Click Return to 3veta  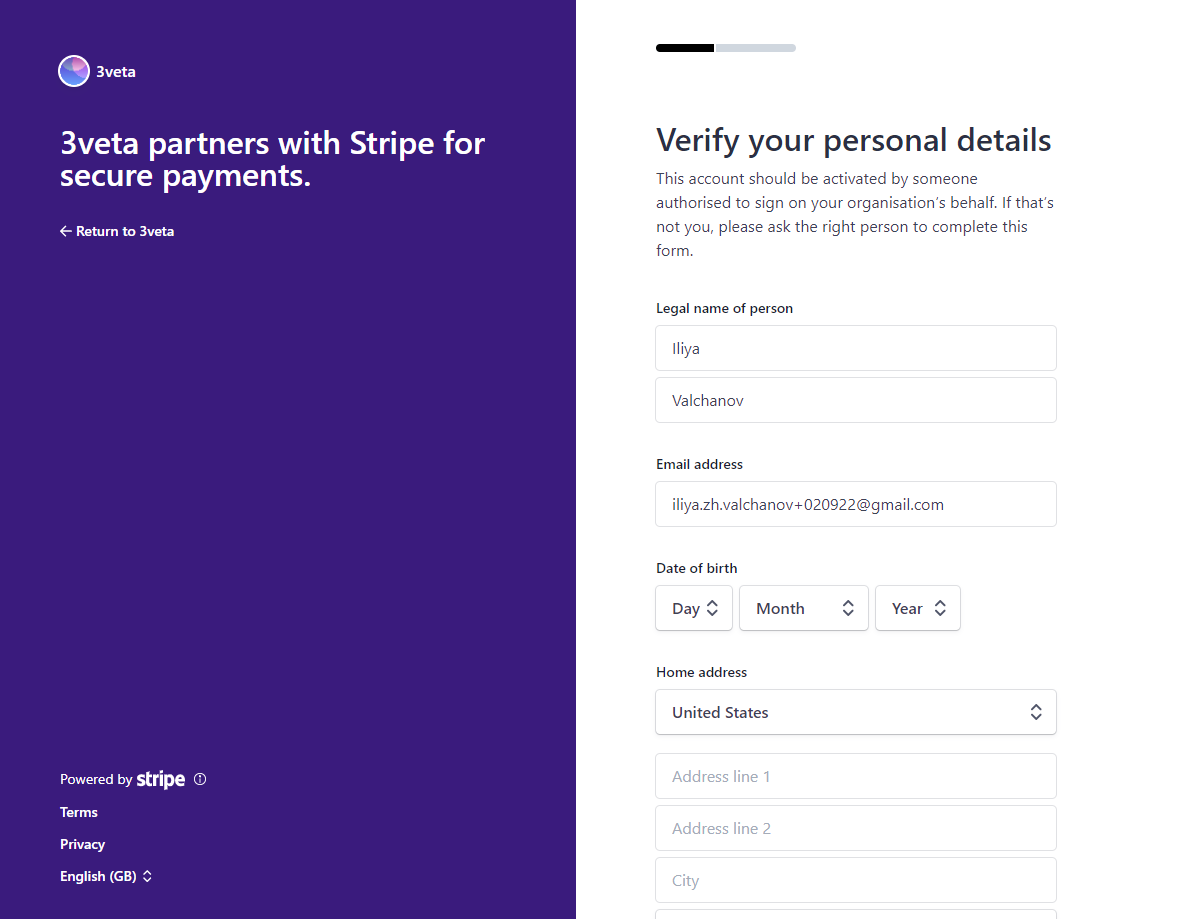pos(125,231)
